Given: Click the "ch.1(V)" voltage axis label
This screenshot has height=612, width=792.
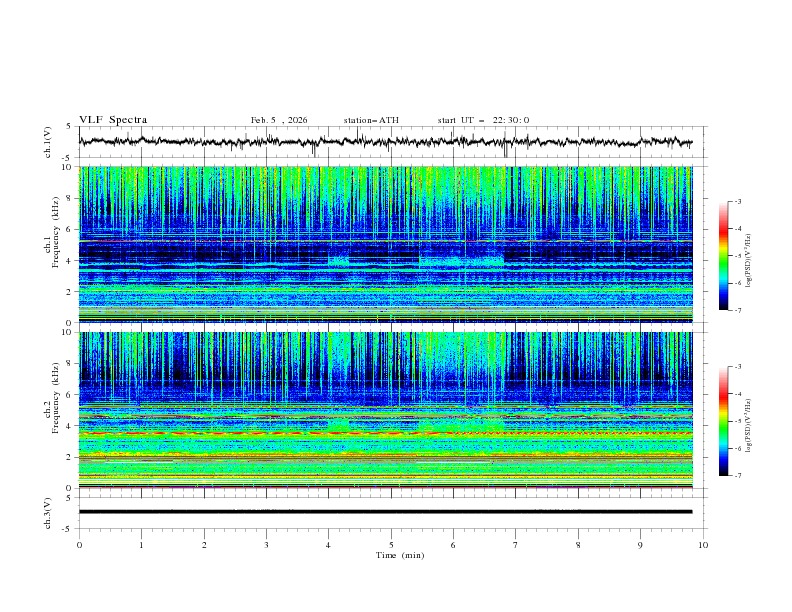Looking at the screenshot, I should [x=48, y=142].
